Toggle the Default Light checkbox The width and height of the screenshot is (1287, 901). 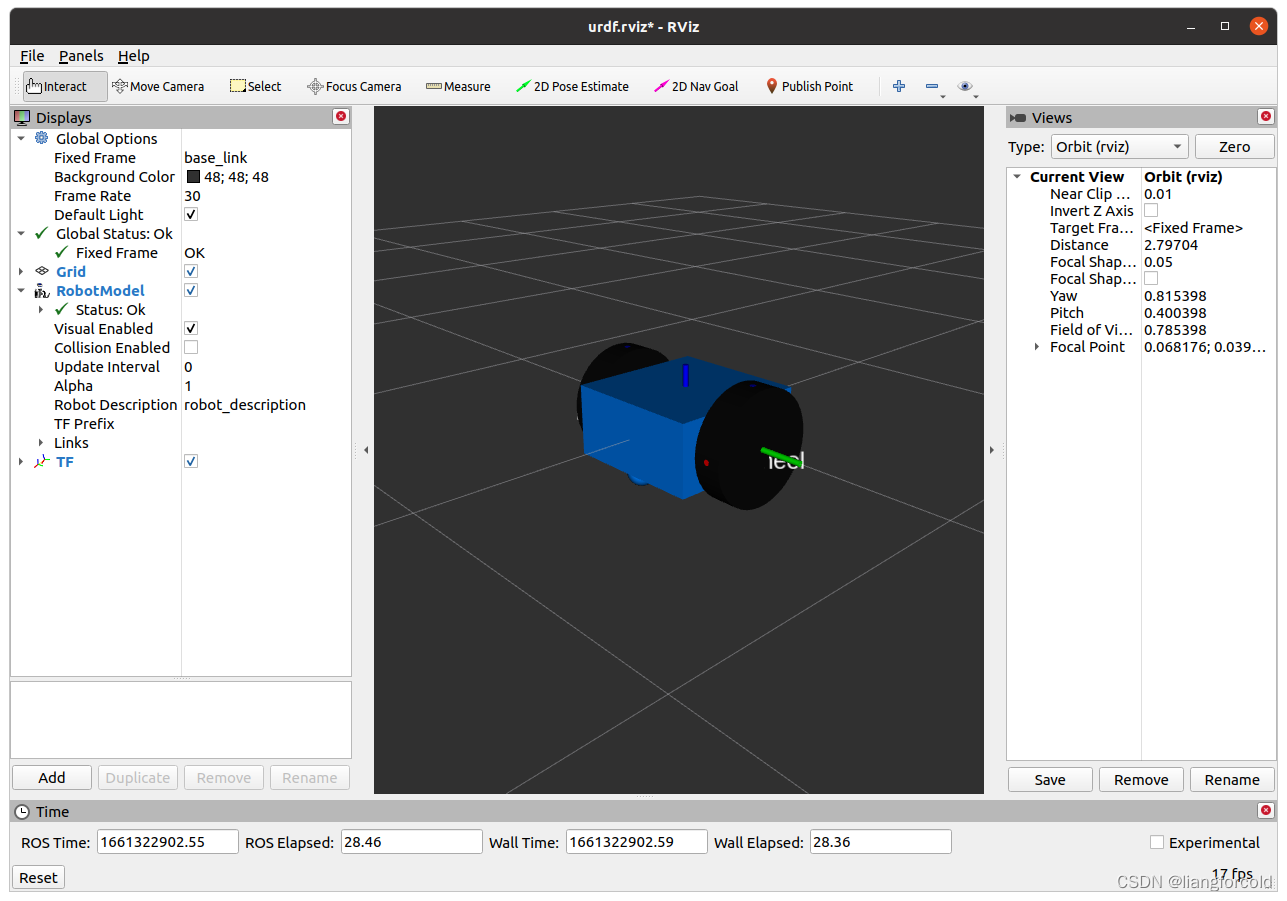click(x=191, y=214)
